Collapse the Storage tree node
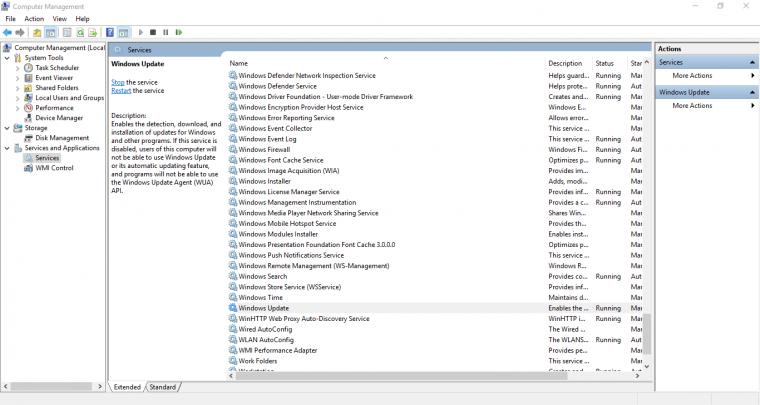The height and width of the screenshot is (405, 760). tap(7, 128)
